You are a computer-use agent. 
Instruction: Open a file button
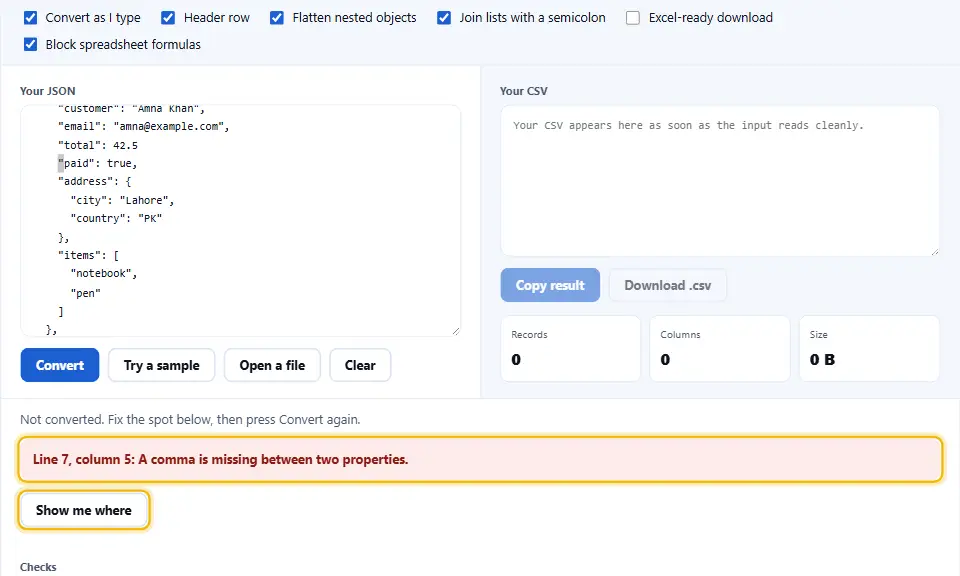[272, 365]
